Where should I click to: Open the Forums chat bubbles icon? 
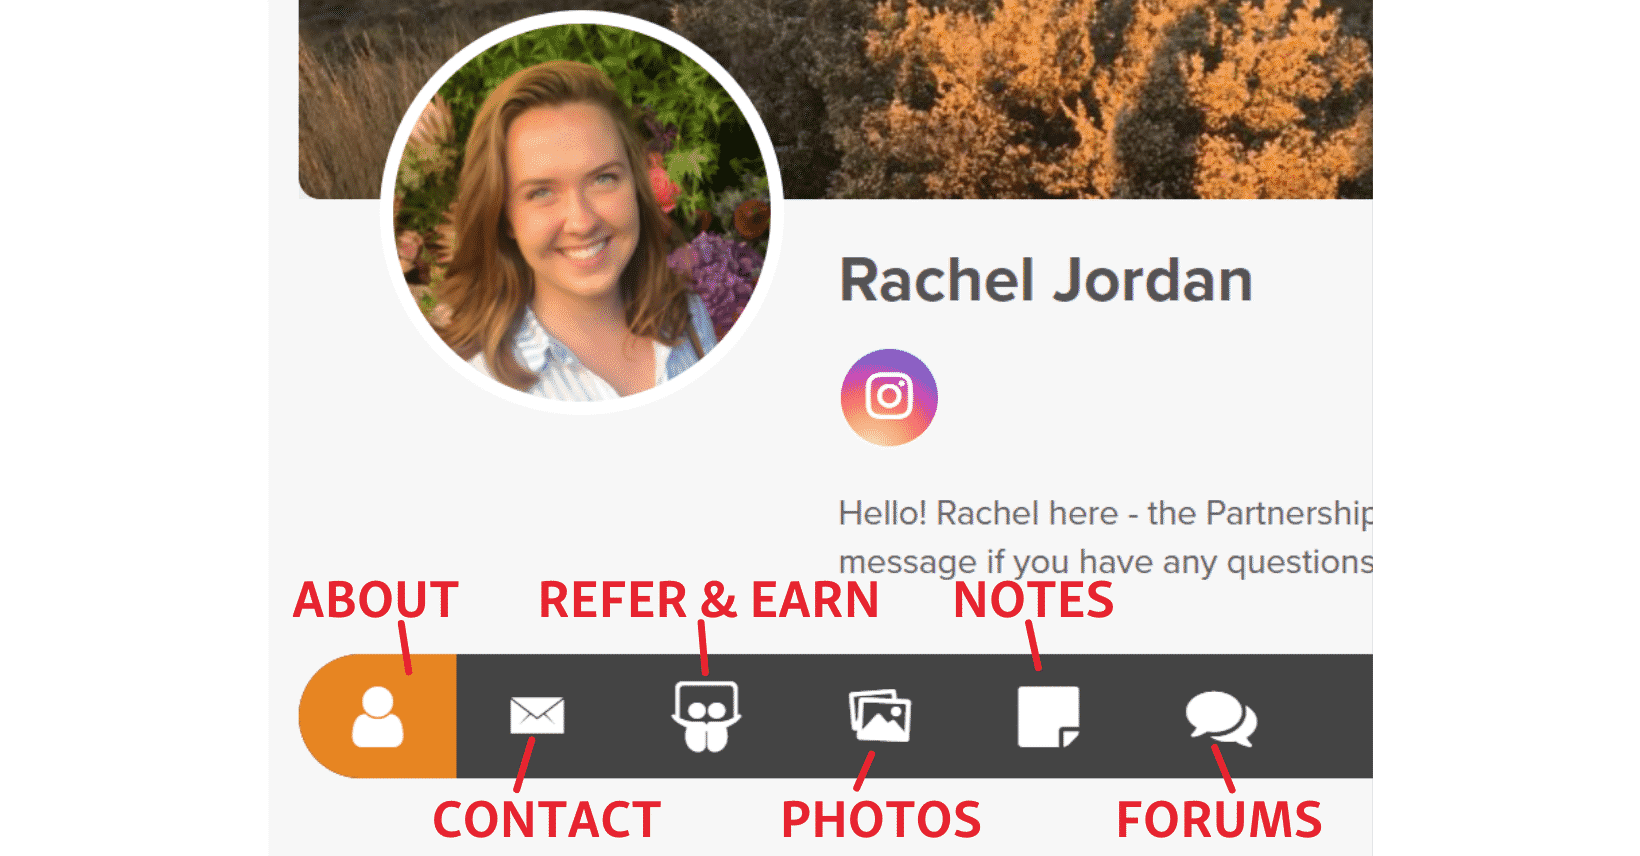point(1221,718)
